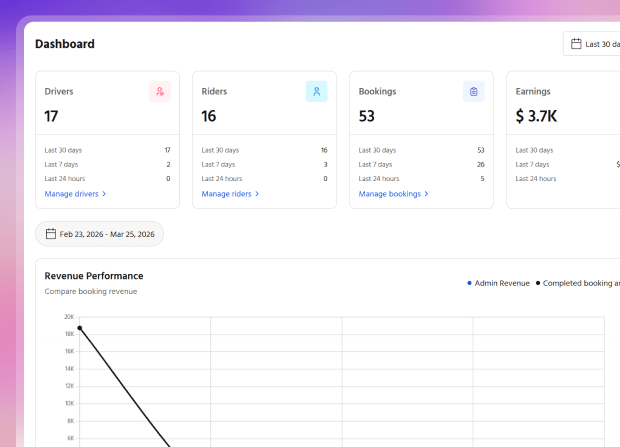Open the Manage riders link
The height and width of the screenshot is (447, 620).
pos(227,194)
